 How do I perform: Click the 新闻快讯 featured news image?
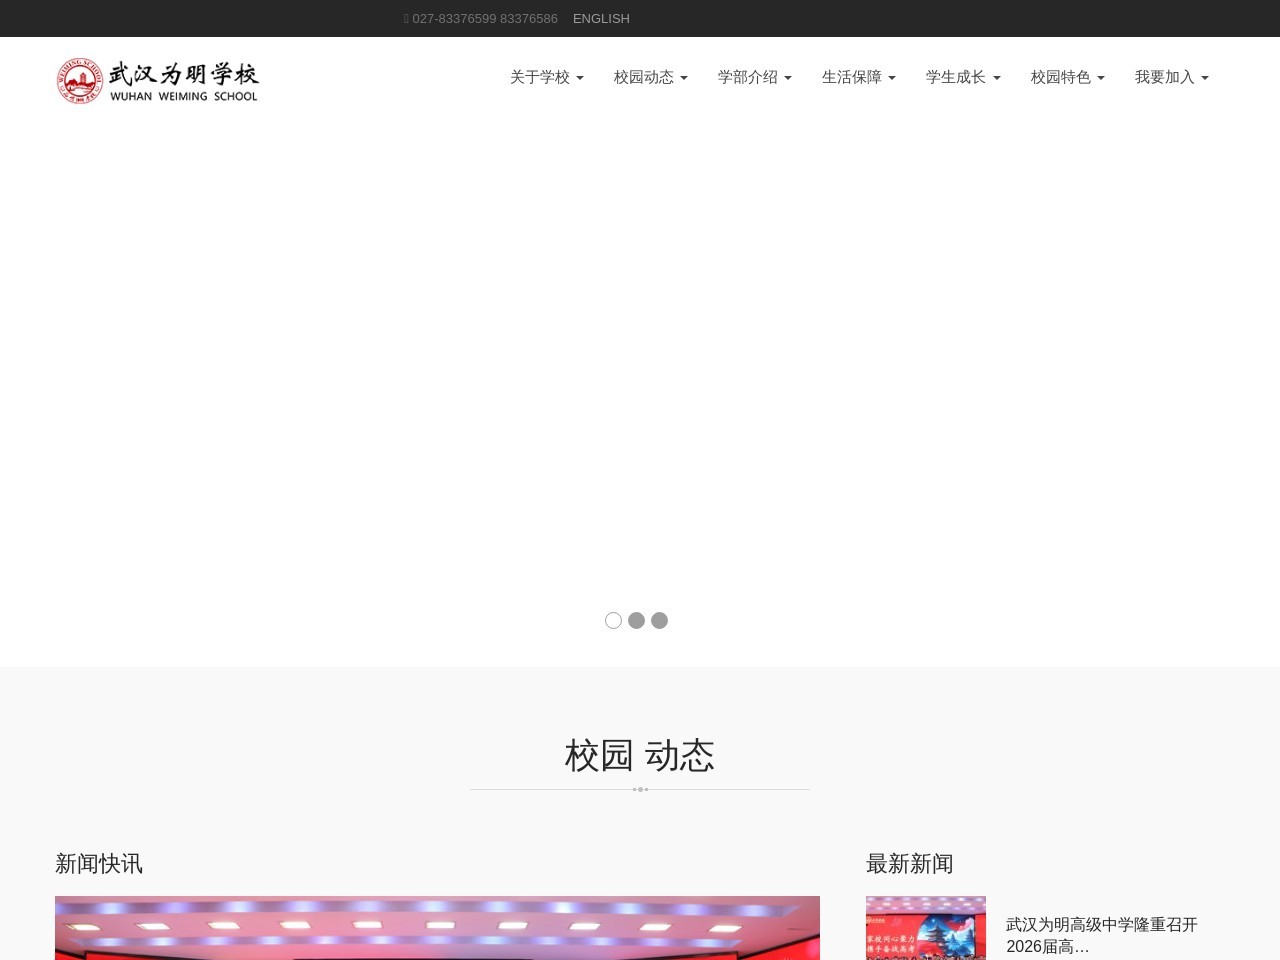click(x=437, y=928)
